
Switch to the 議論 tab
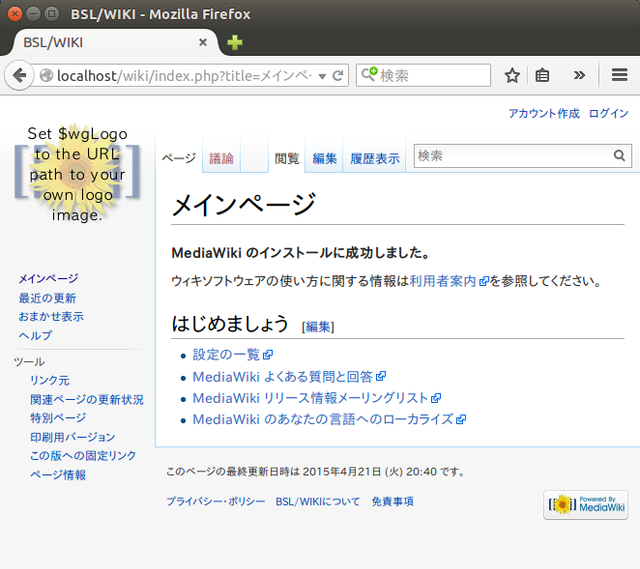point(221,158)
